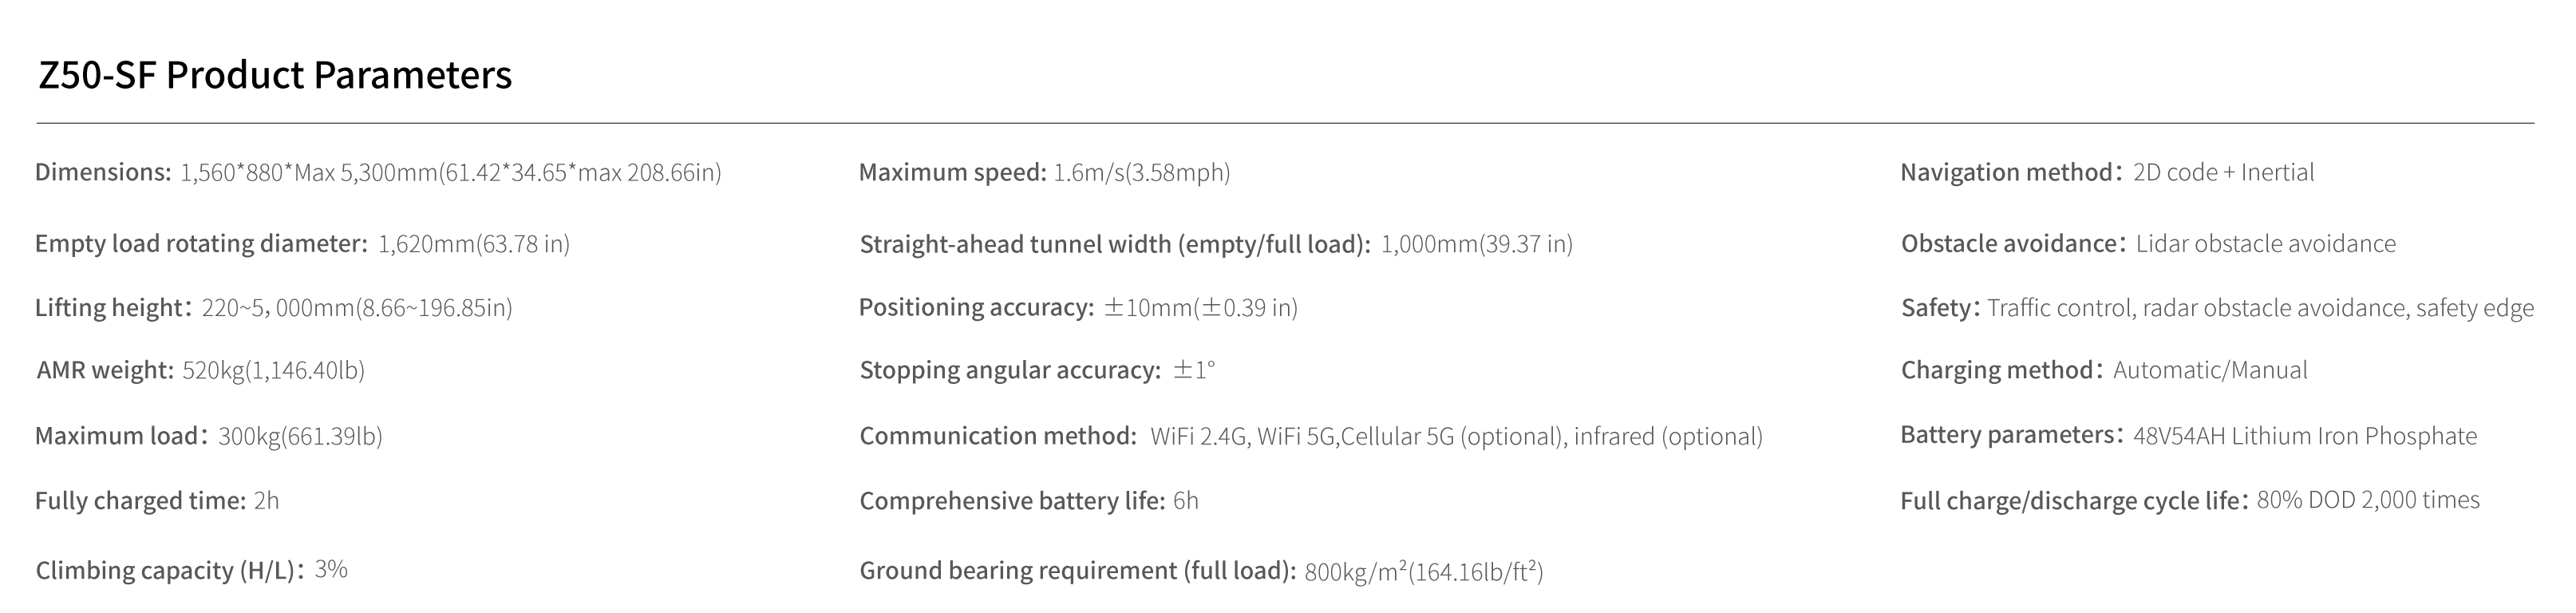Click the Maximum load 300kg entry

(x=209, y=436)
